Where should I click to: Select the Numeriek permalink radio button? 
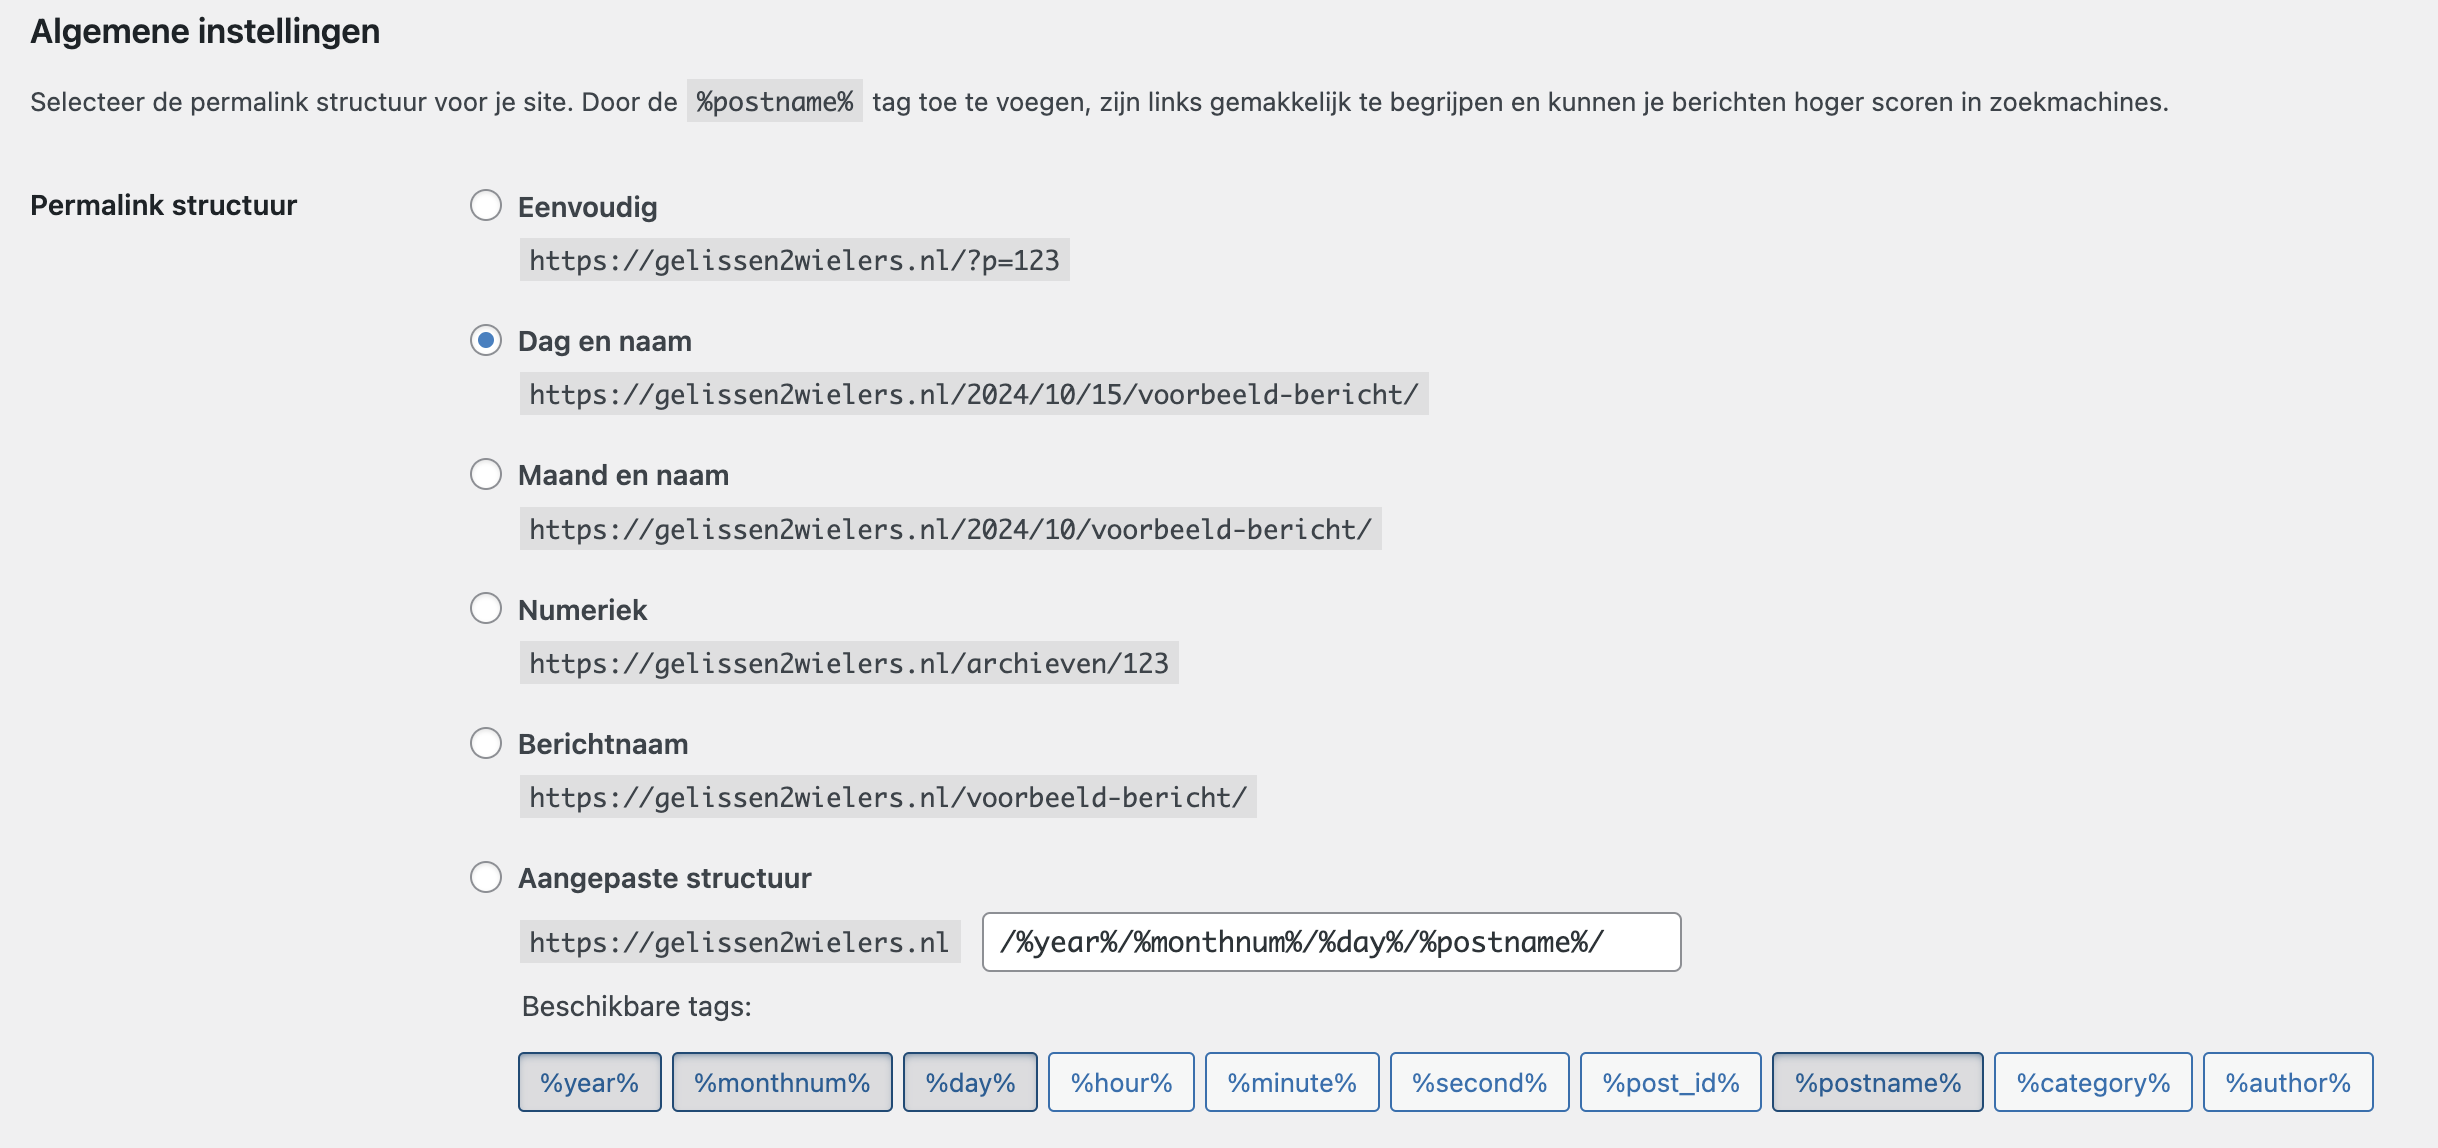[x=486, y=608]
